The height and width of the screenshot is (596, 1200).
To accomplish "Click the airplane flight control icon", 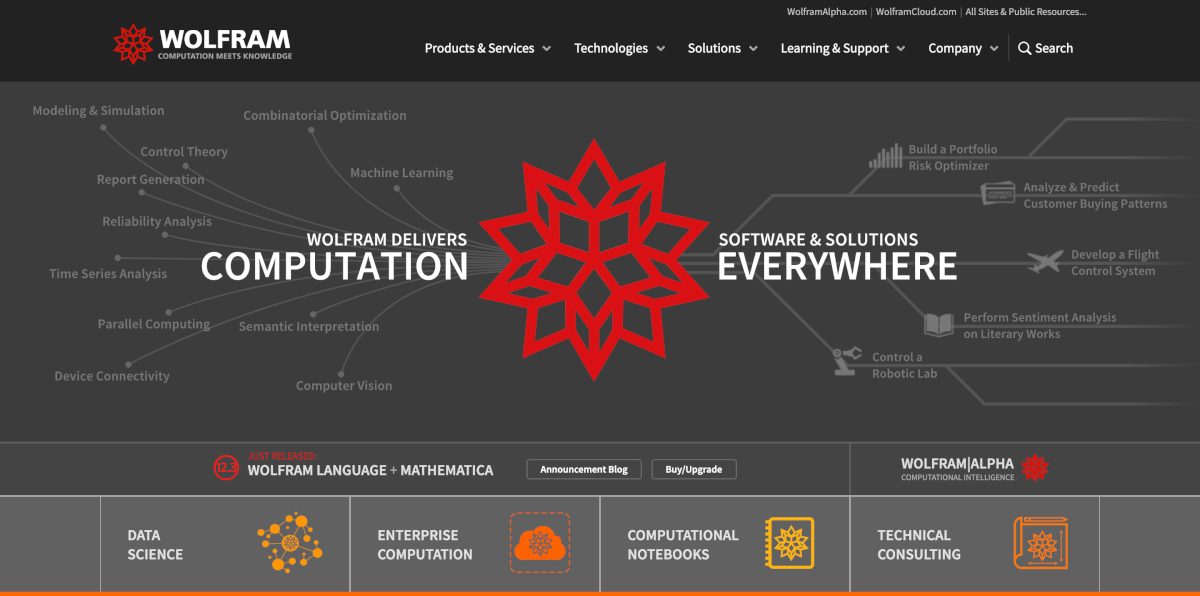I will pos(1045,262).
